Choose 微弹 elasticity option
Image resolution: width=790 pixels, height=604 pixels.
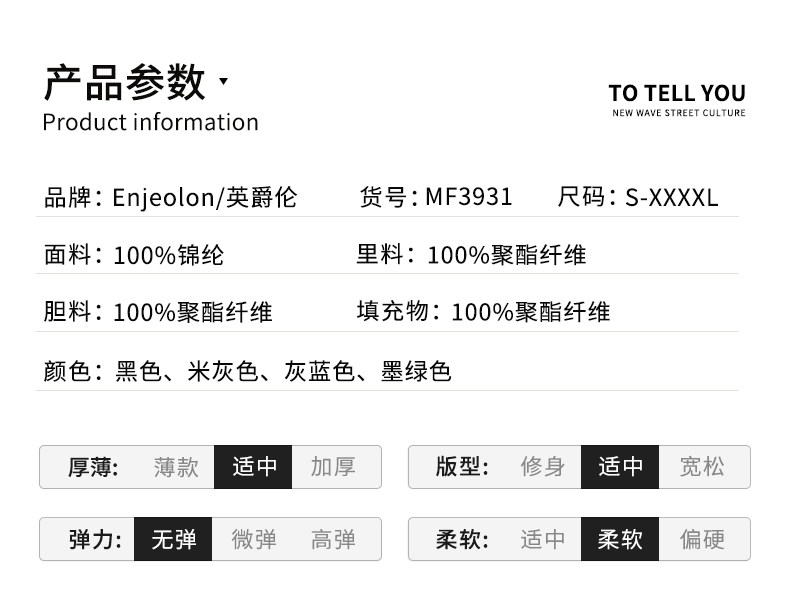coord(253,540)
